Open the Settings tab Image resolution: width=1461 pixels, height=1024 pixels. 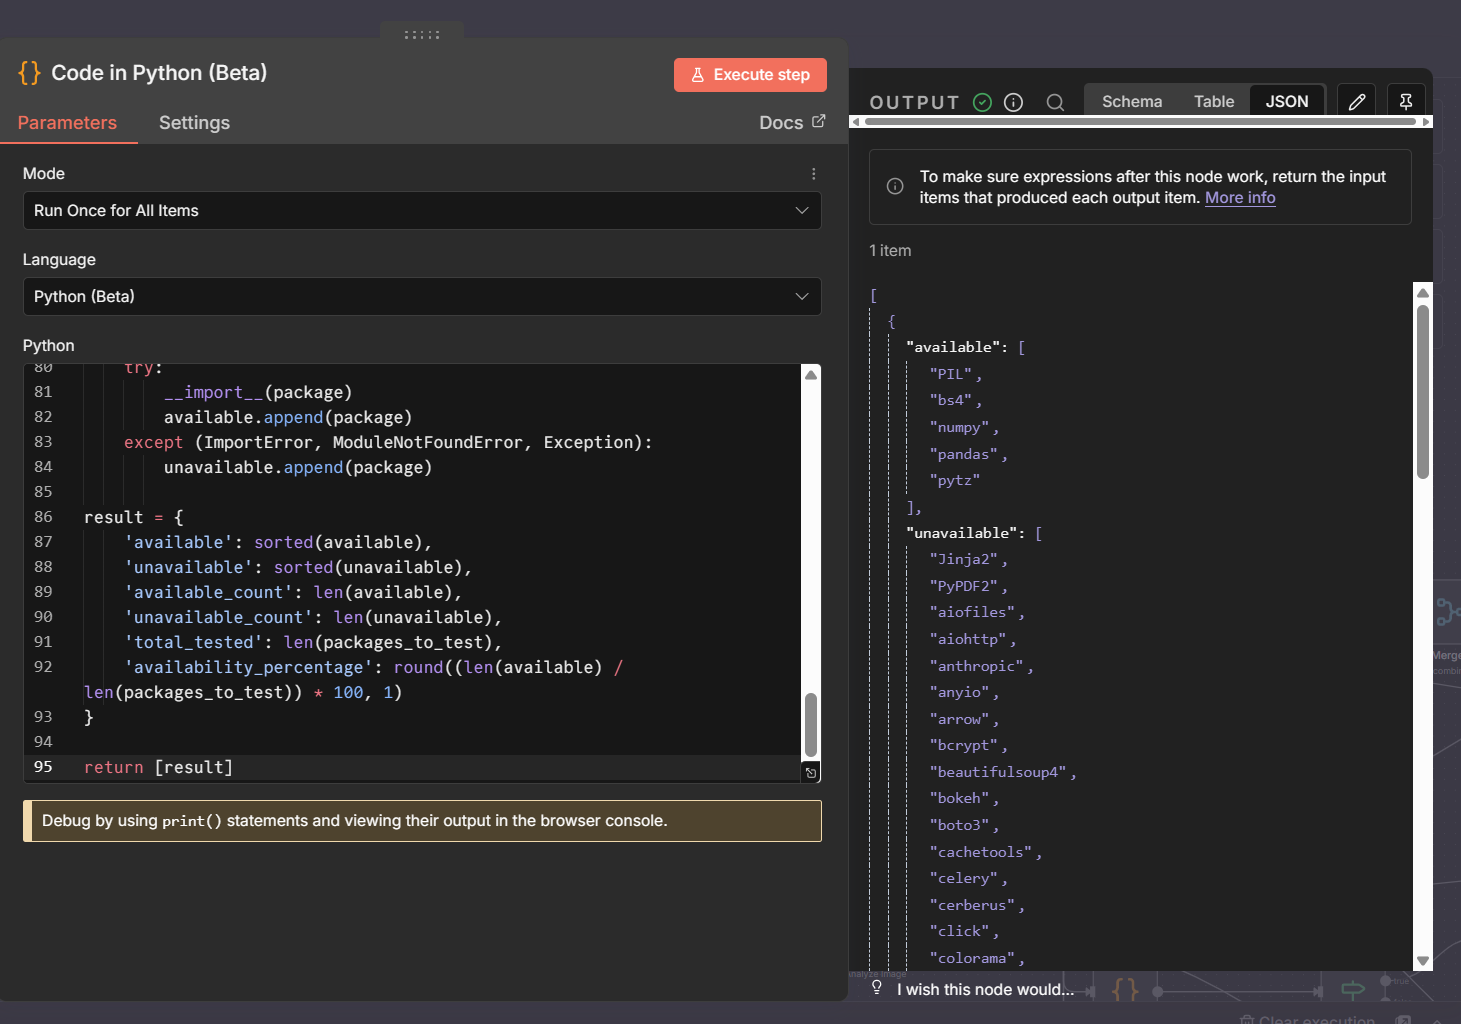coord(194,123)
